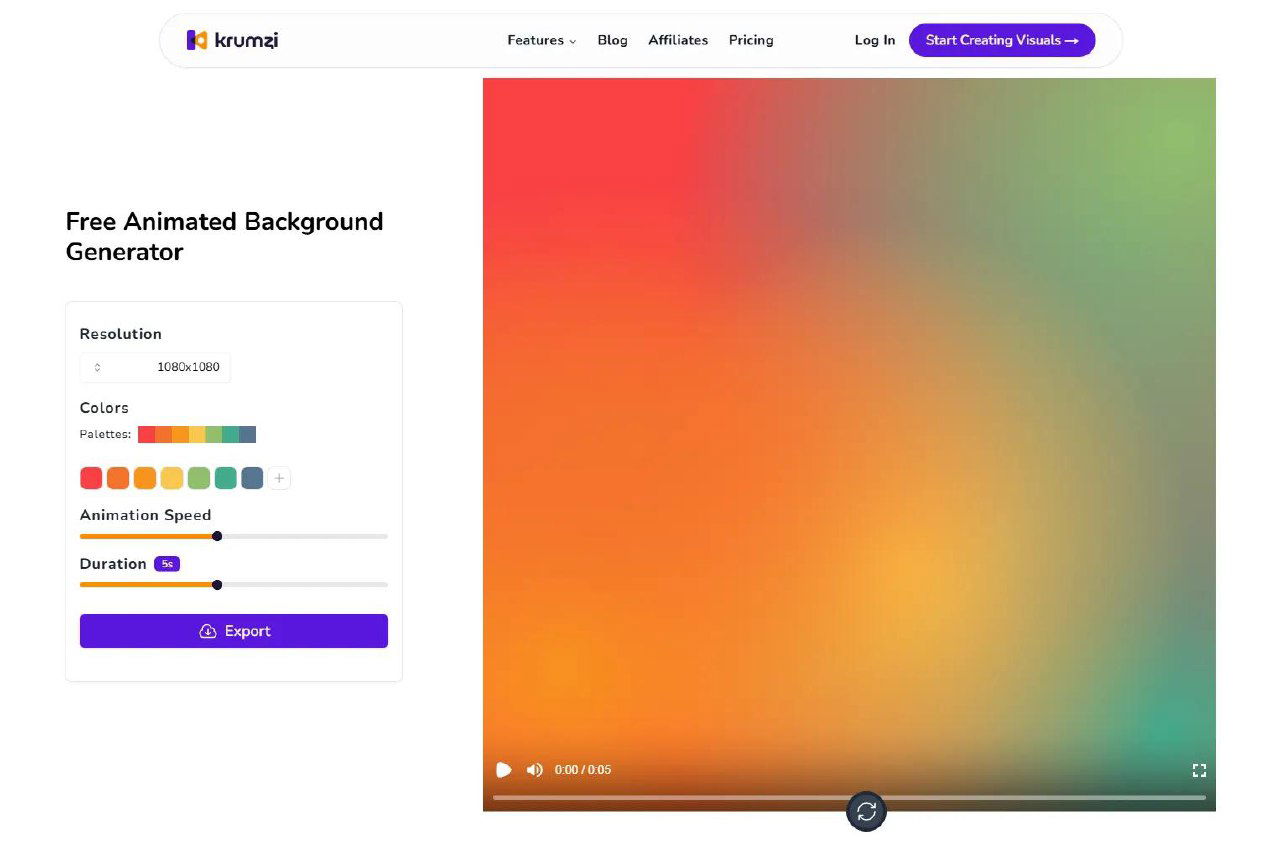This screenshot has width=1280, height=866.
Task: Select the red color swatch
Action: tap(91, 478)
